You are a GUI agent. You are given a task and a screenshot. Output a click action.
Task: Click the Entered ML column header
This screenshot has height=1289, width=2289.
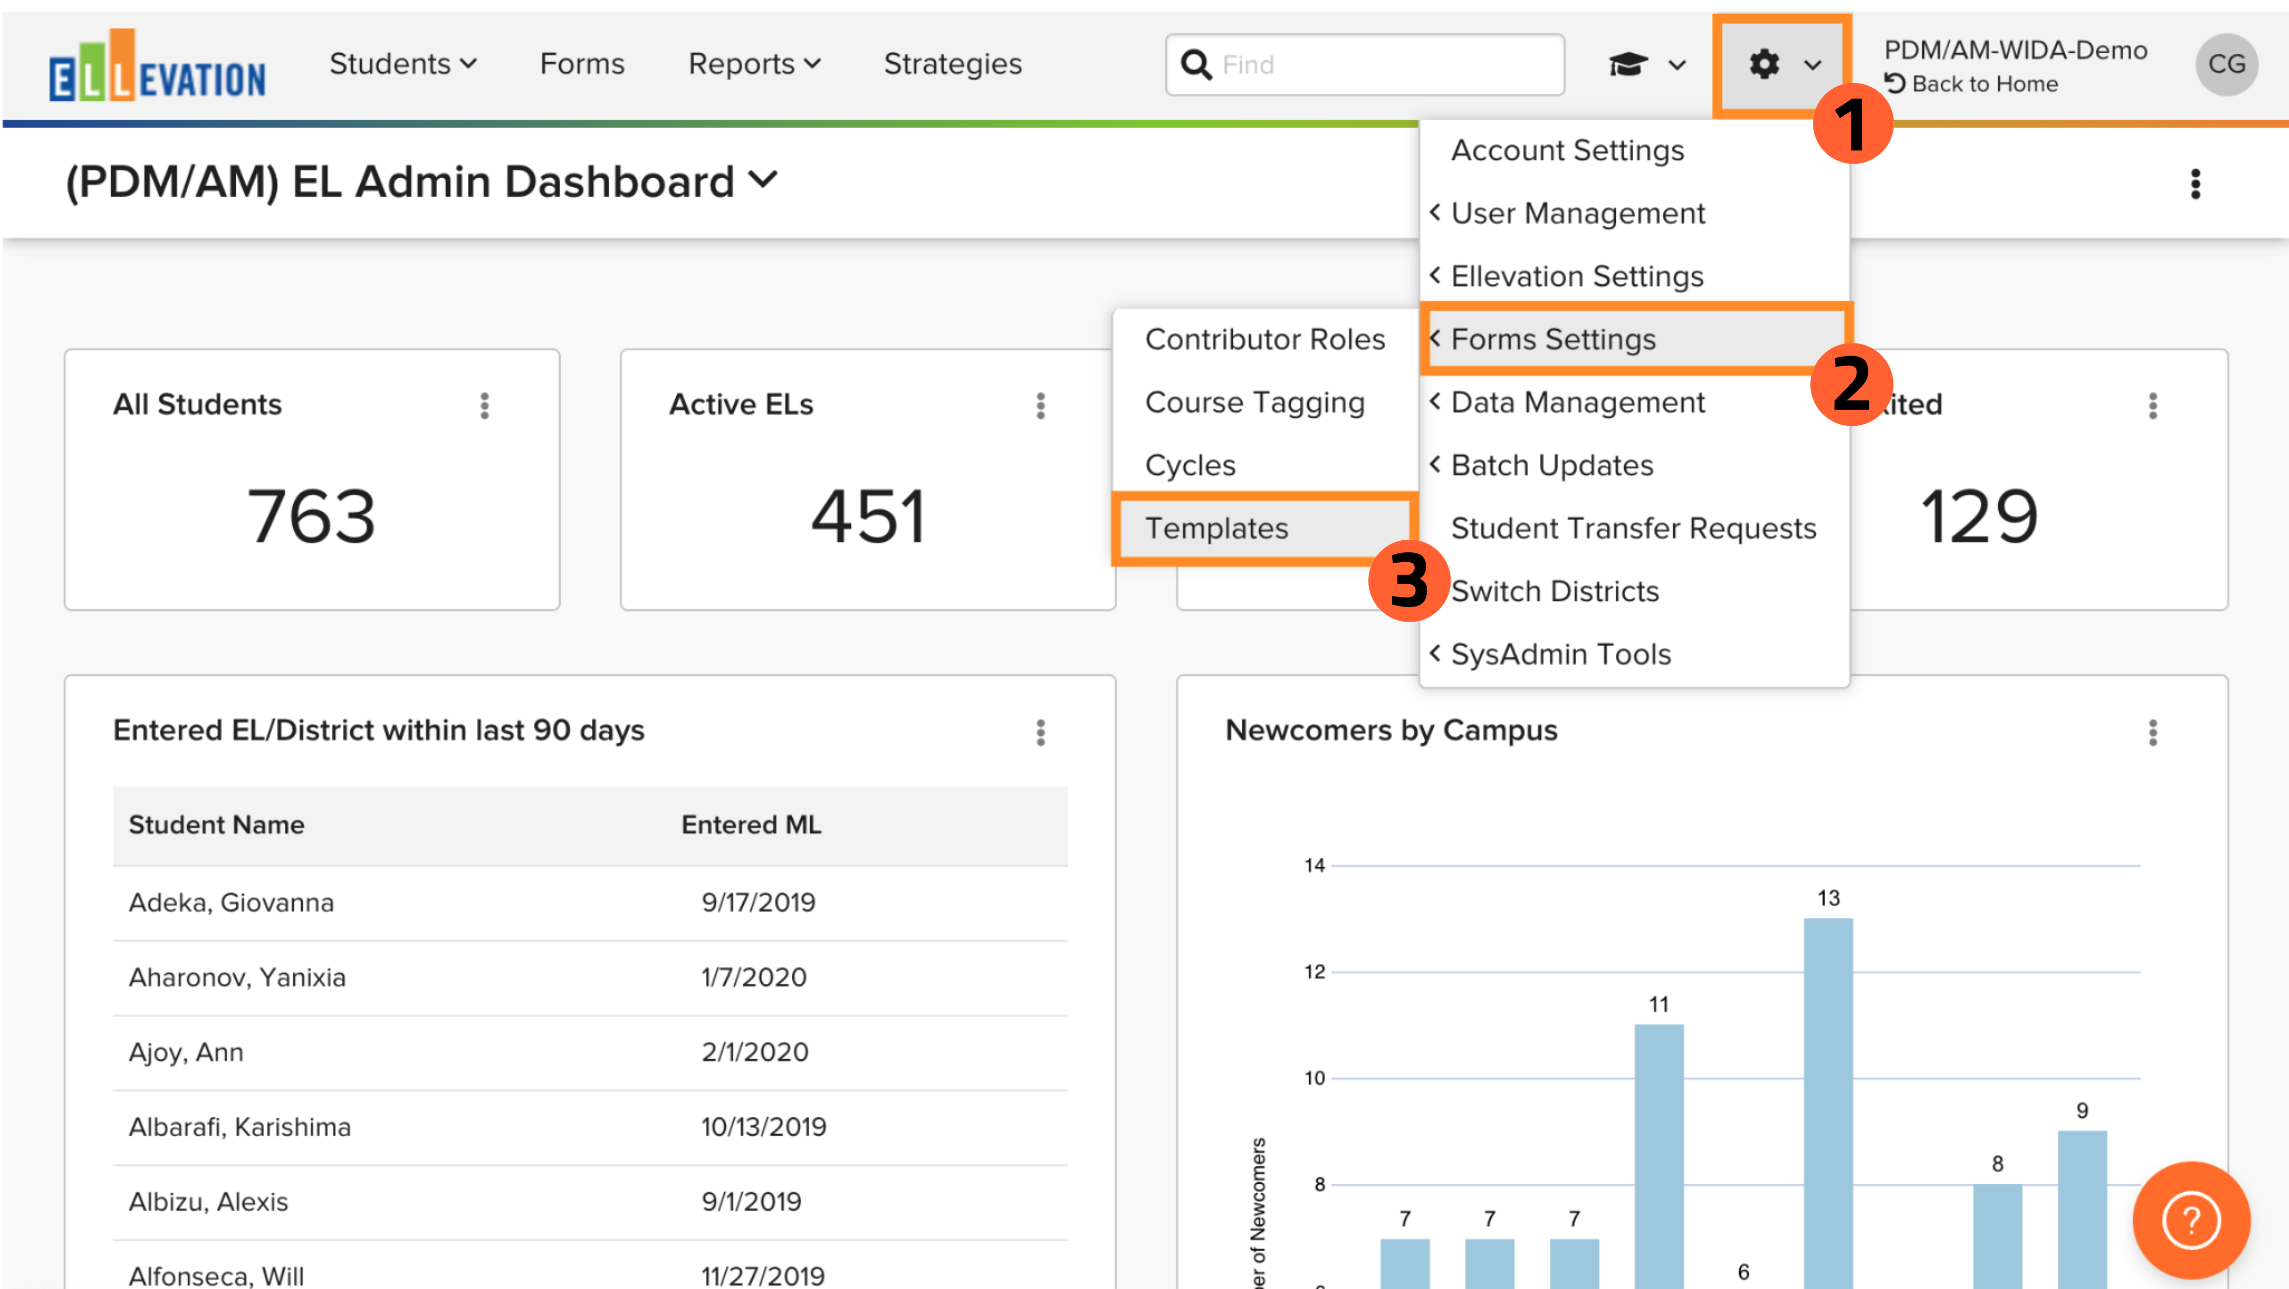(x=751, y=825)
